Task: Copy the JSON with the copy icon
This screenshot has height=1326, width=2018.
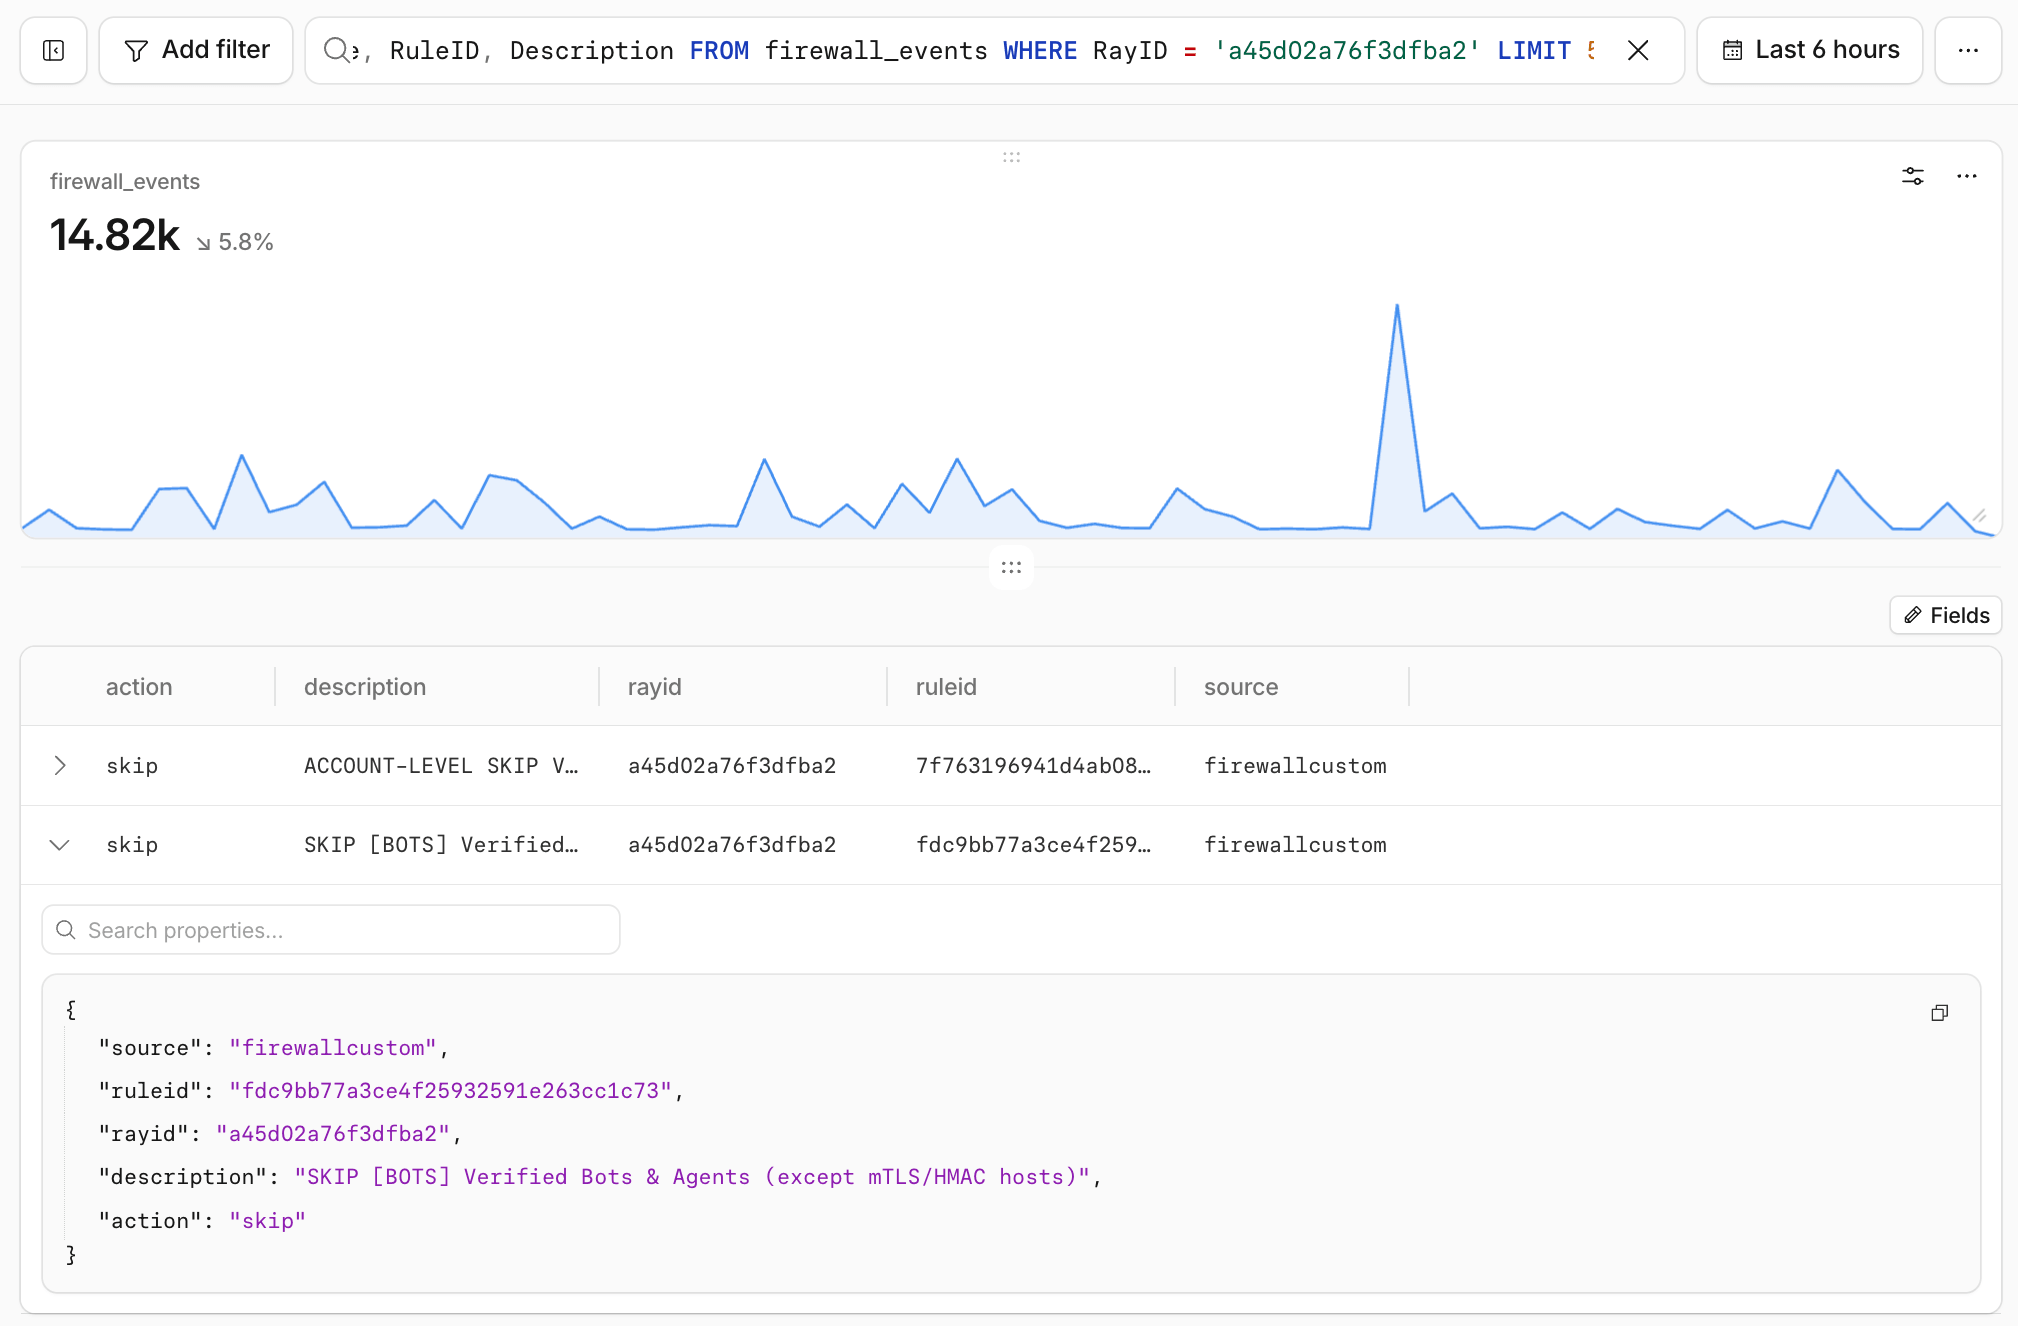Action: pos(1940,1013)
